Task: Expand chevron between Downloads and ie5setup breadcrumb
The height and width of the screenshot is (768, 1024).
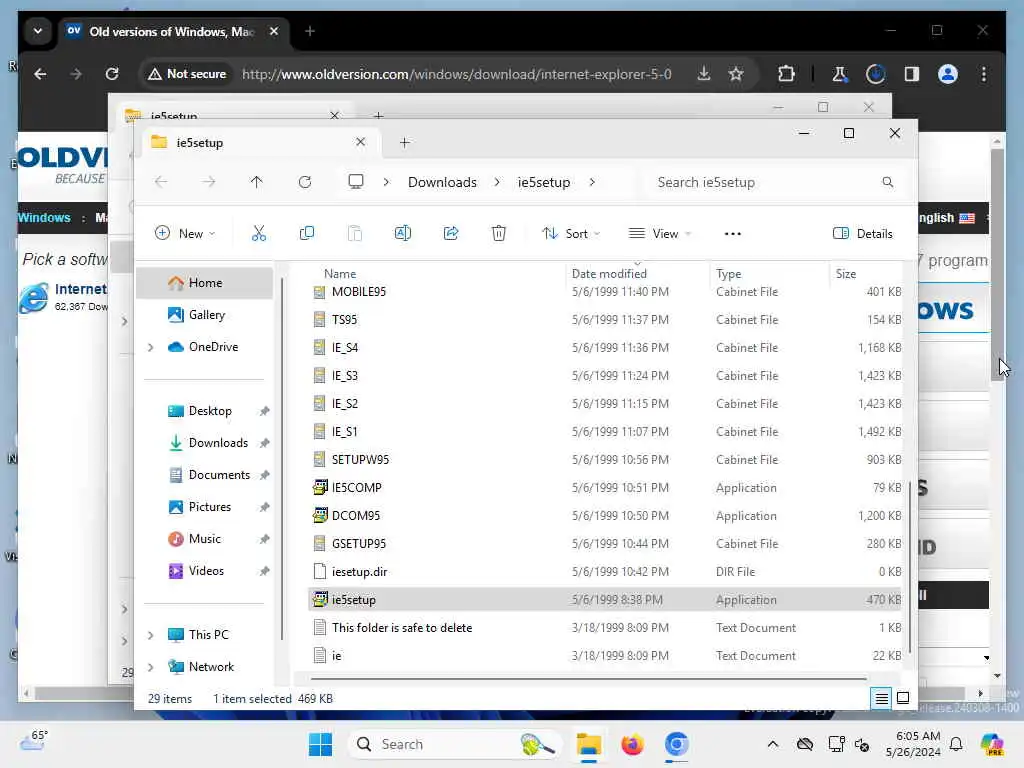Action: [x=497, y=182]
